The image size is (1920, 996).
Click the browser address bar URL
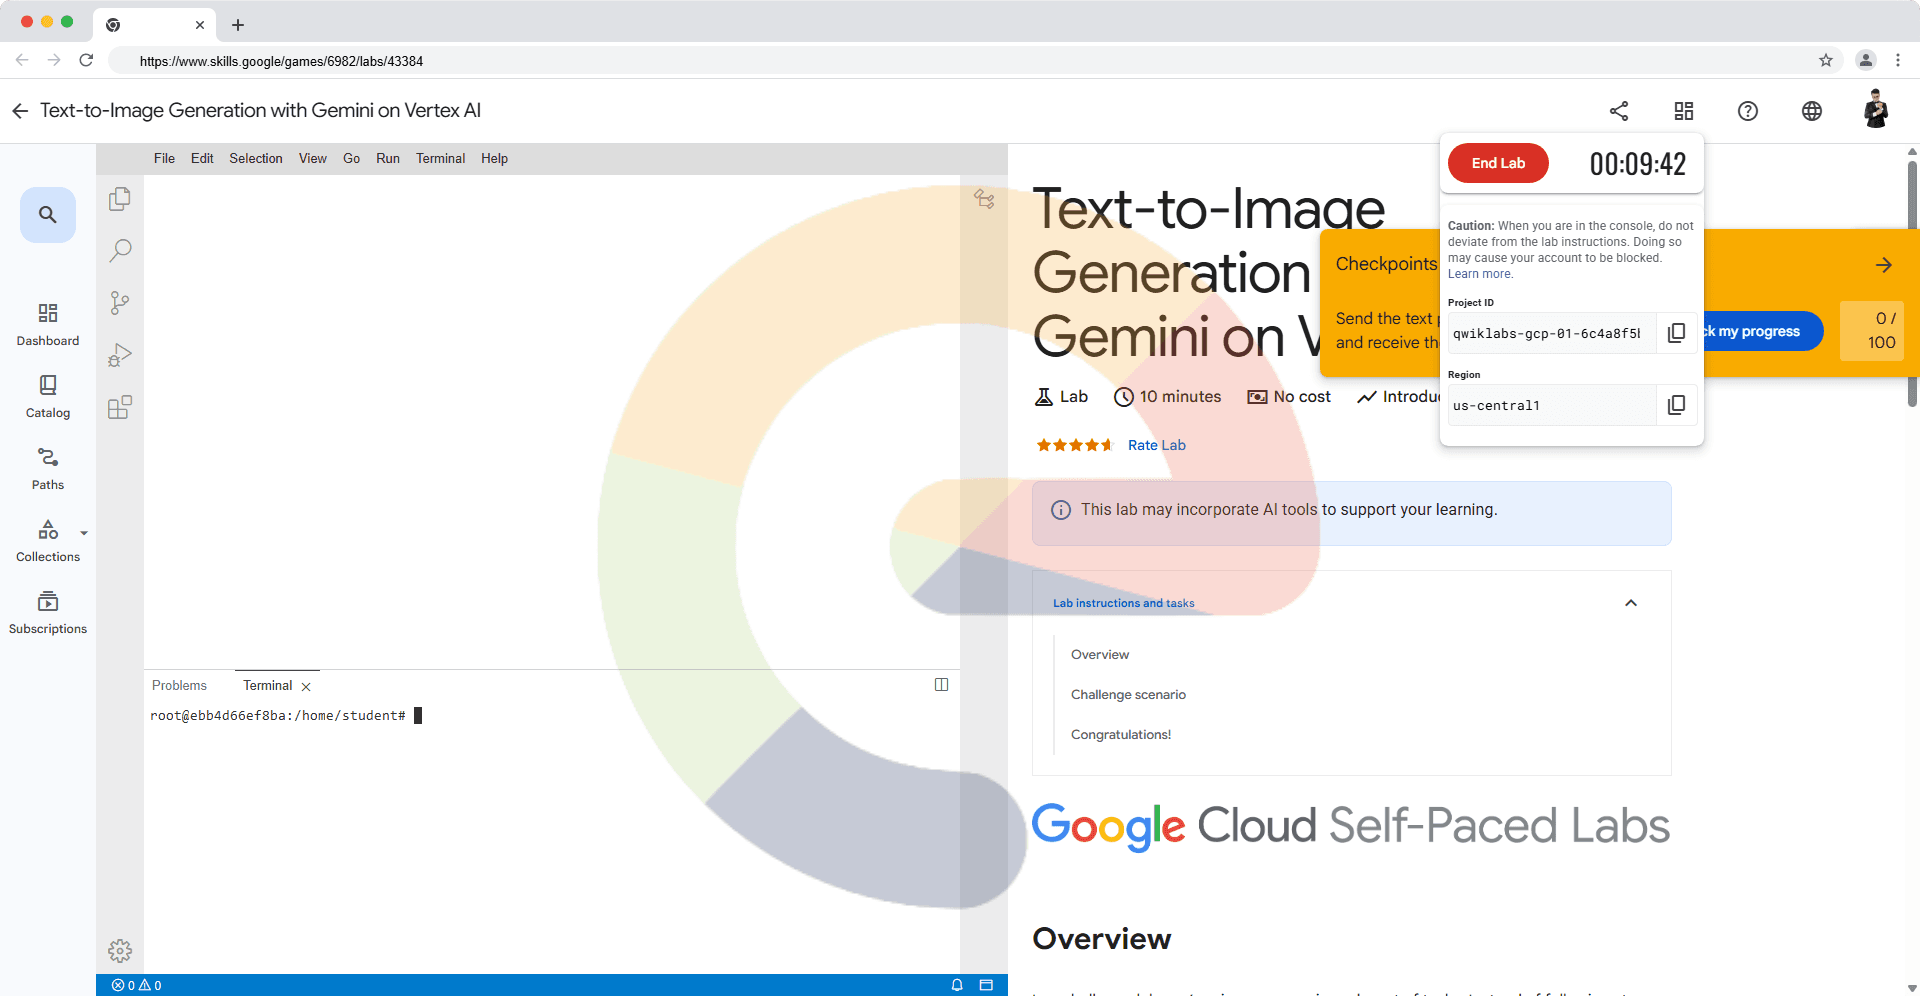click(281, 61)
